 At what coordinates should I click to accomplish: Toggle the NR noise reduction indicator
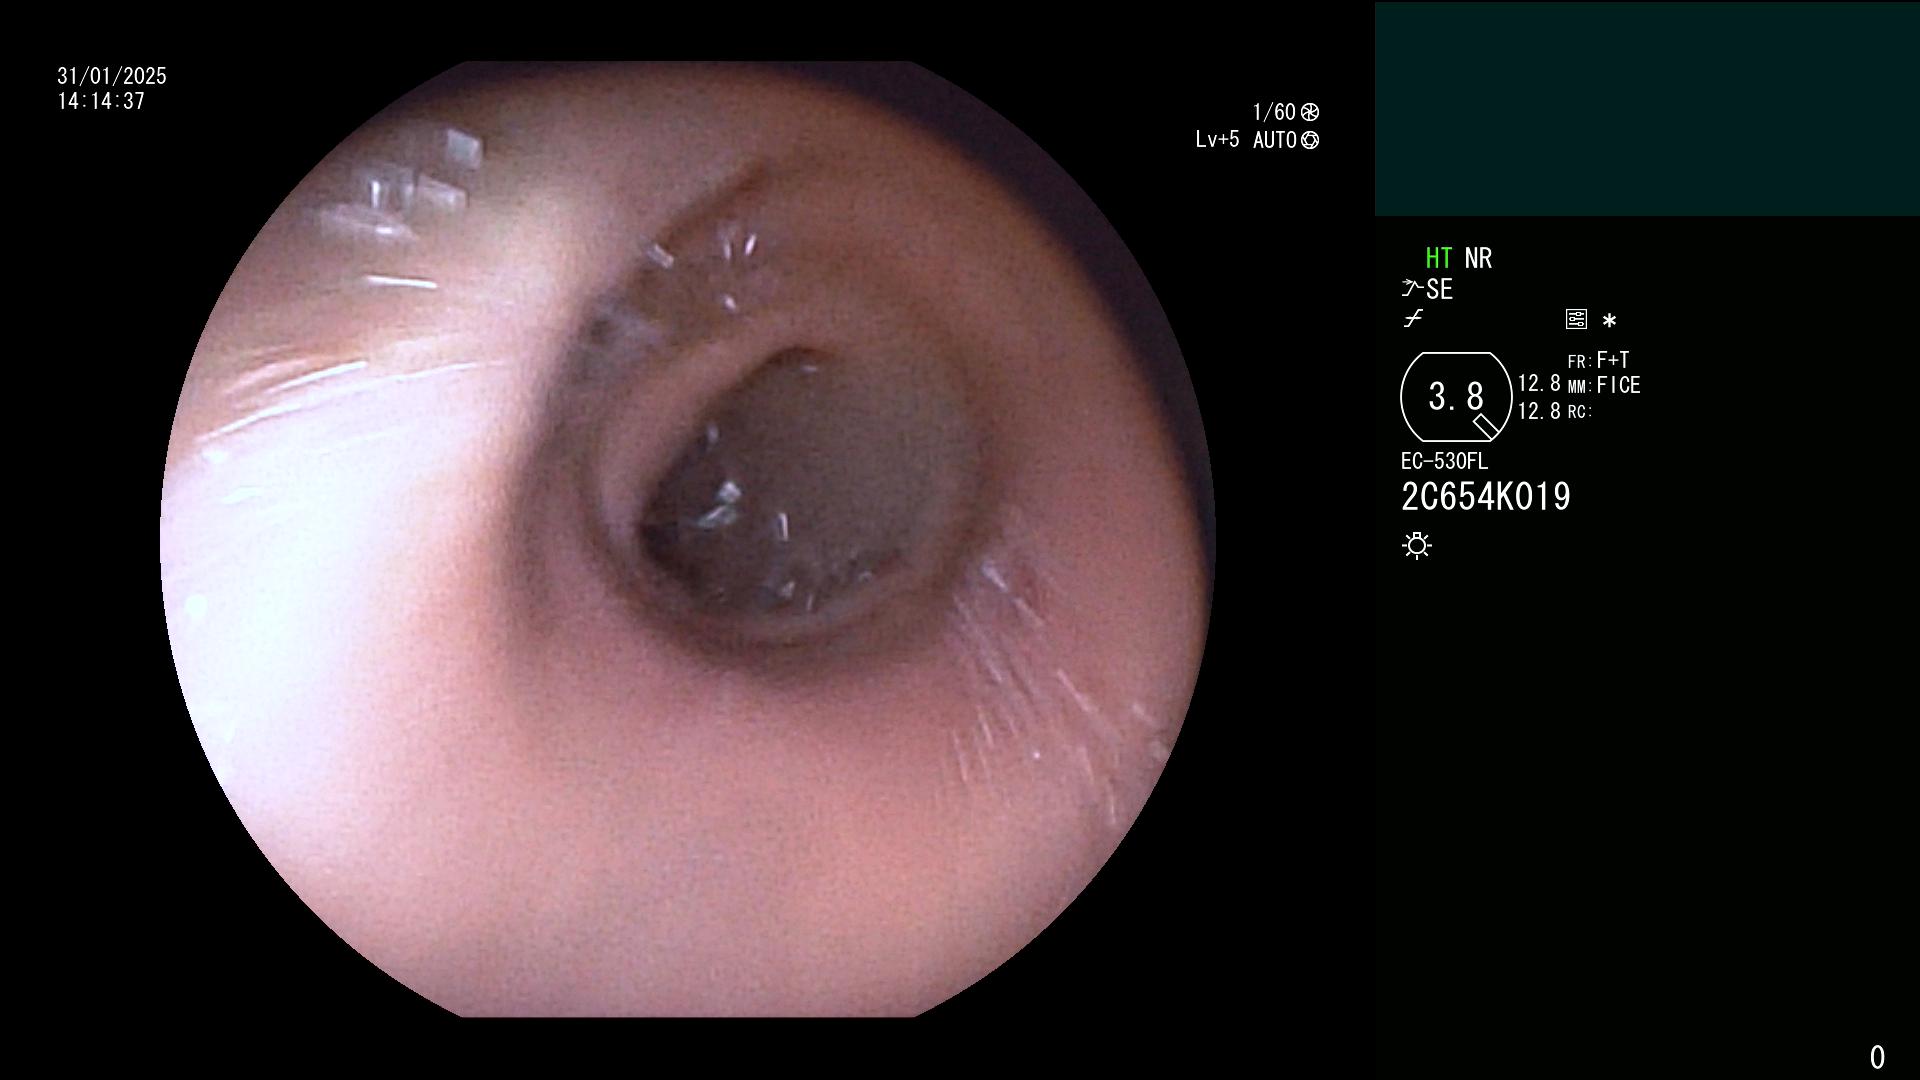click(1478, 258)
